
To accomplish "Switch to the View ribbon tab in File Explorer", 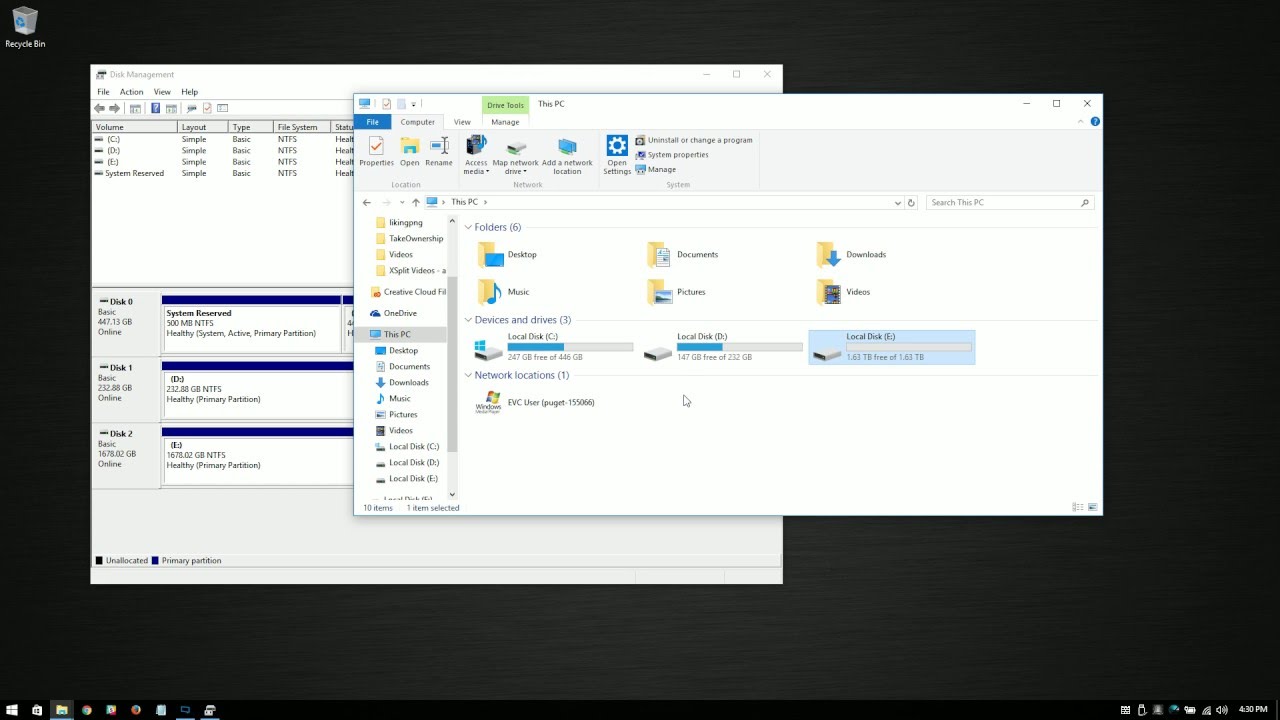I will [x=462, y=122].
